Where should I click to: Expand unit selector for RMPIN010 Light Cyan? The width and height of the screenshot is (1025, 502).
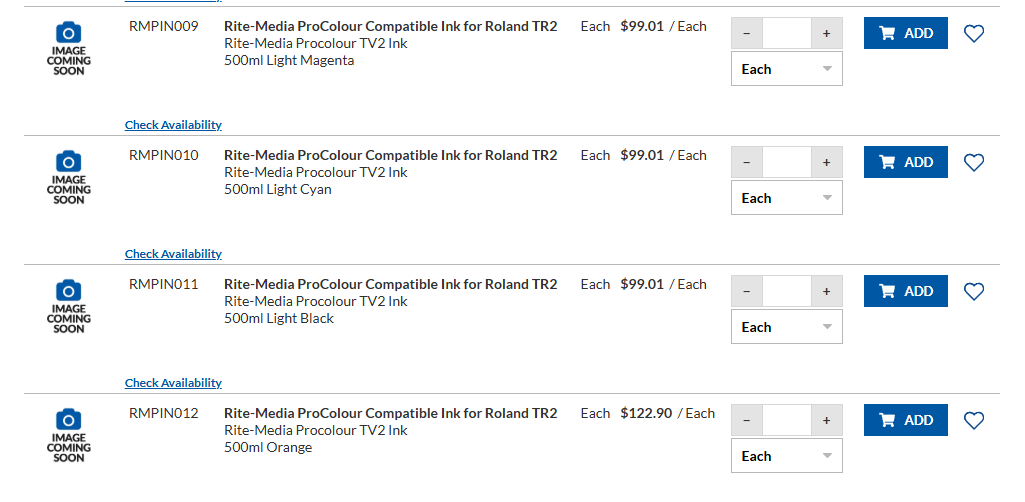[x=787, y=197]
